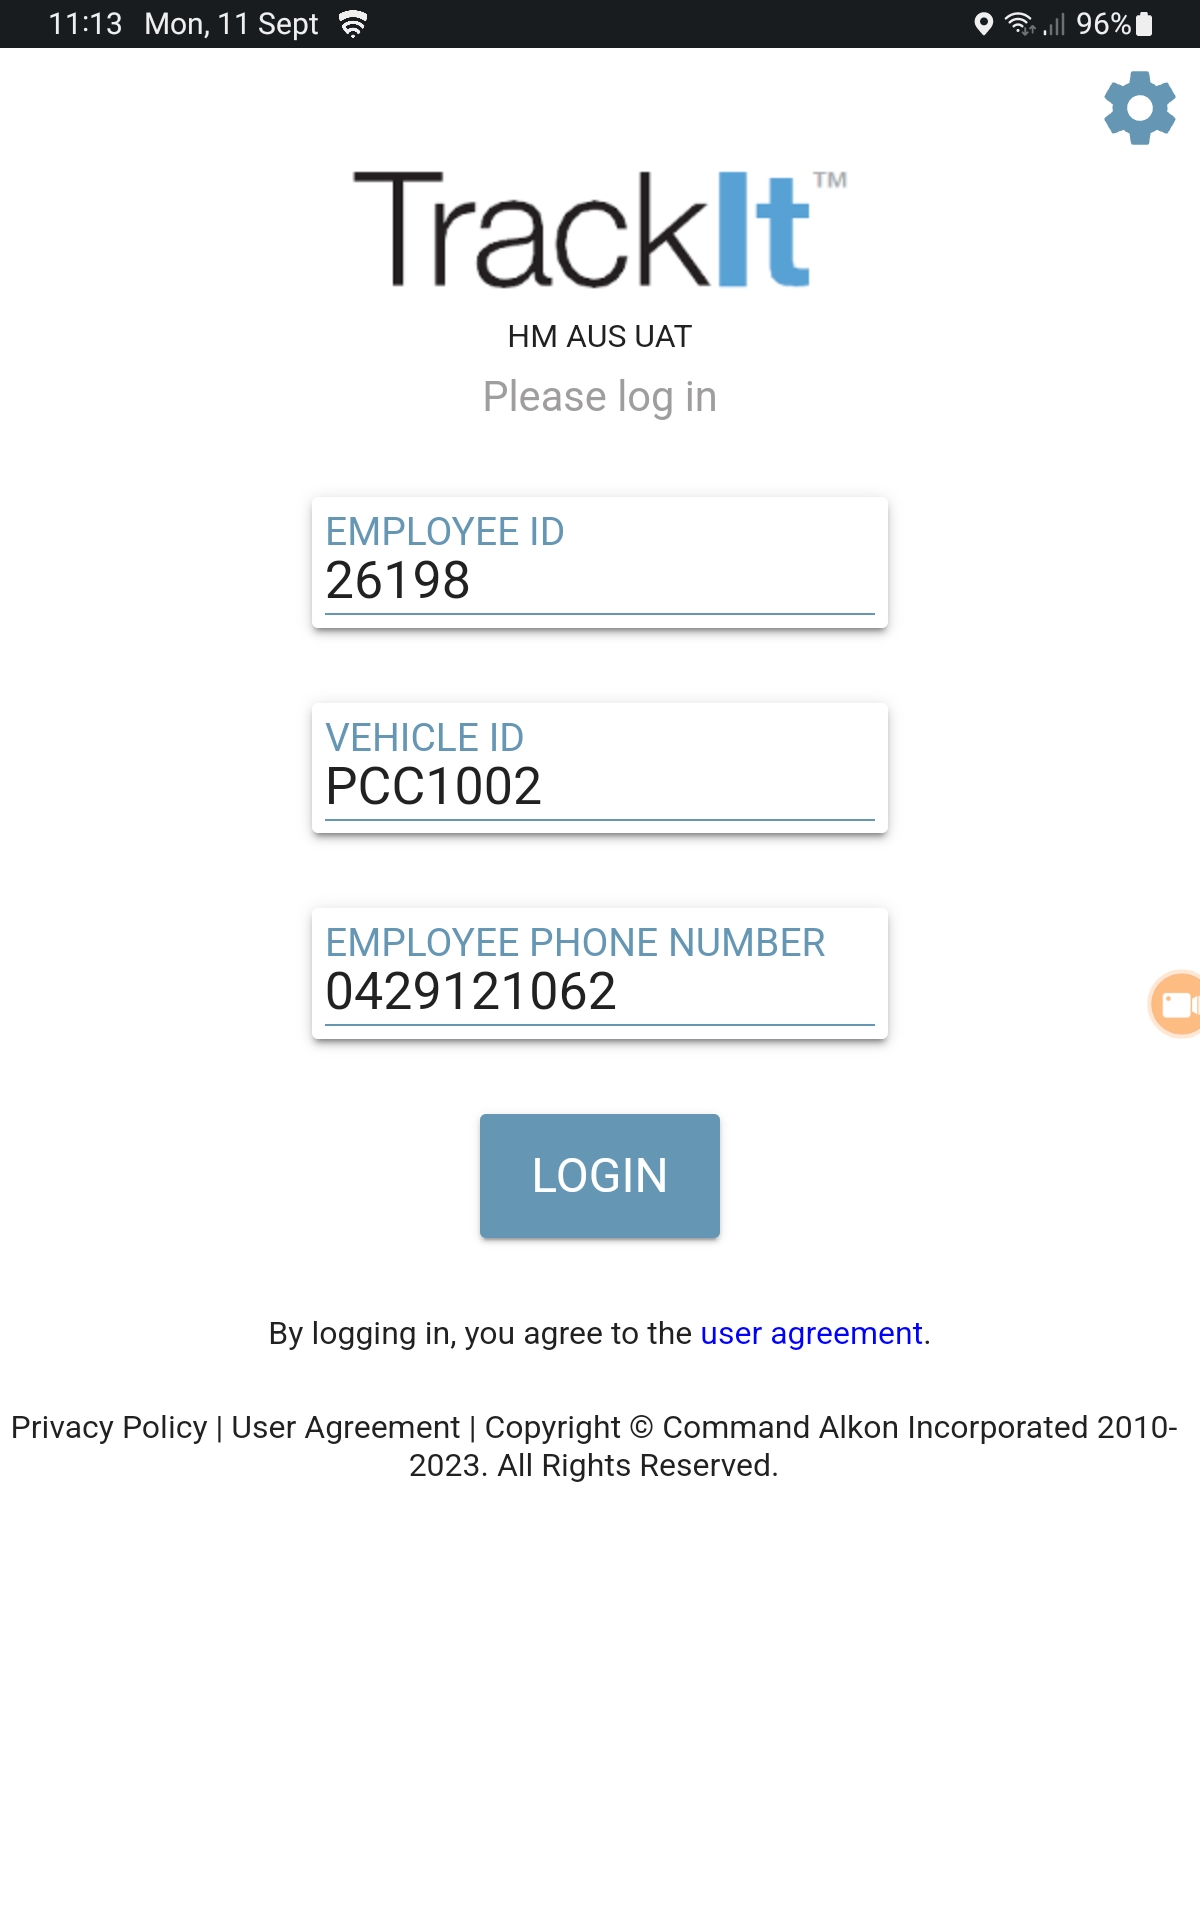Tap the HM AUS UAT environment label
This screenshot has width=1200, height=1920.
tap(599, 337)
